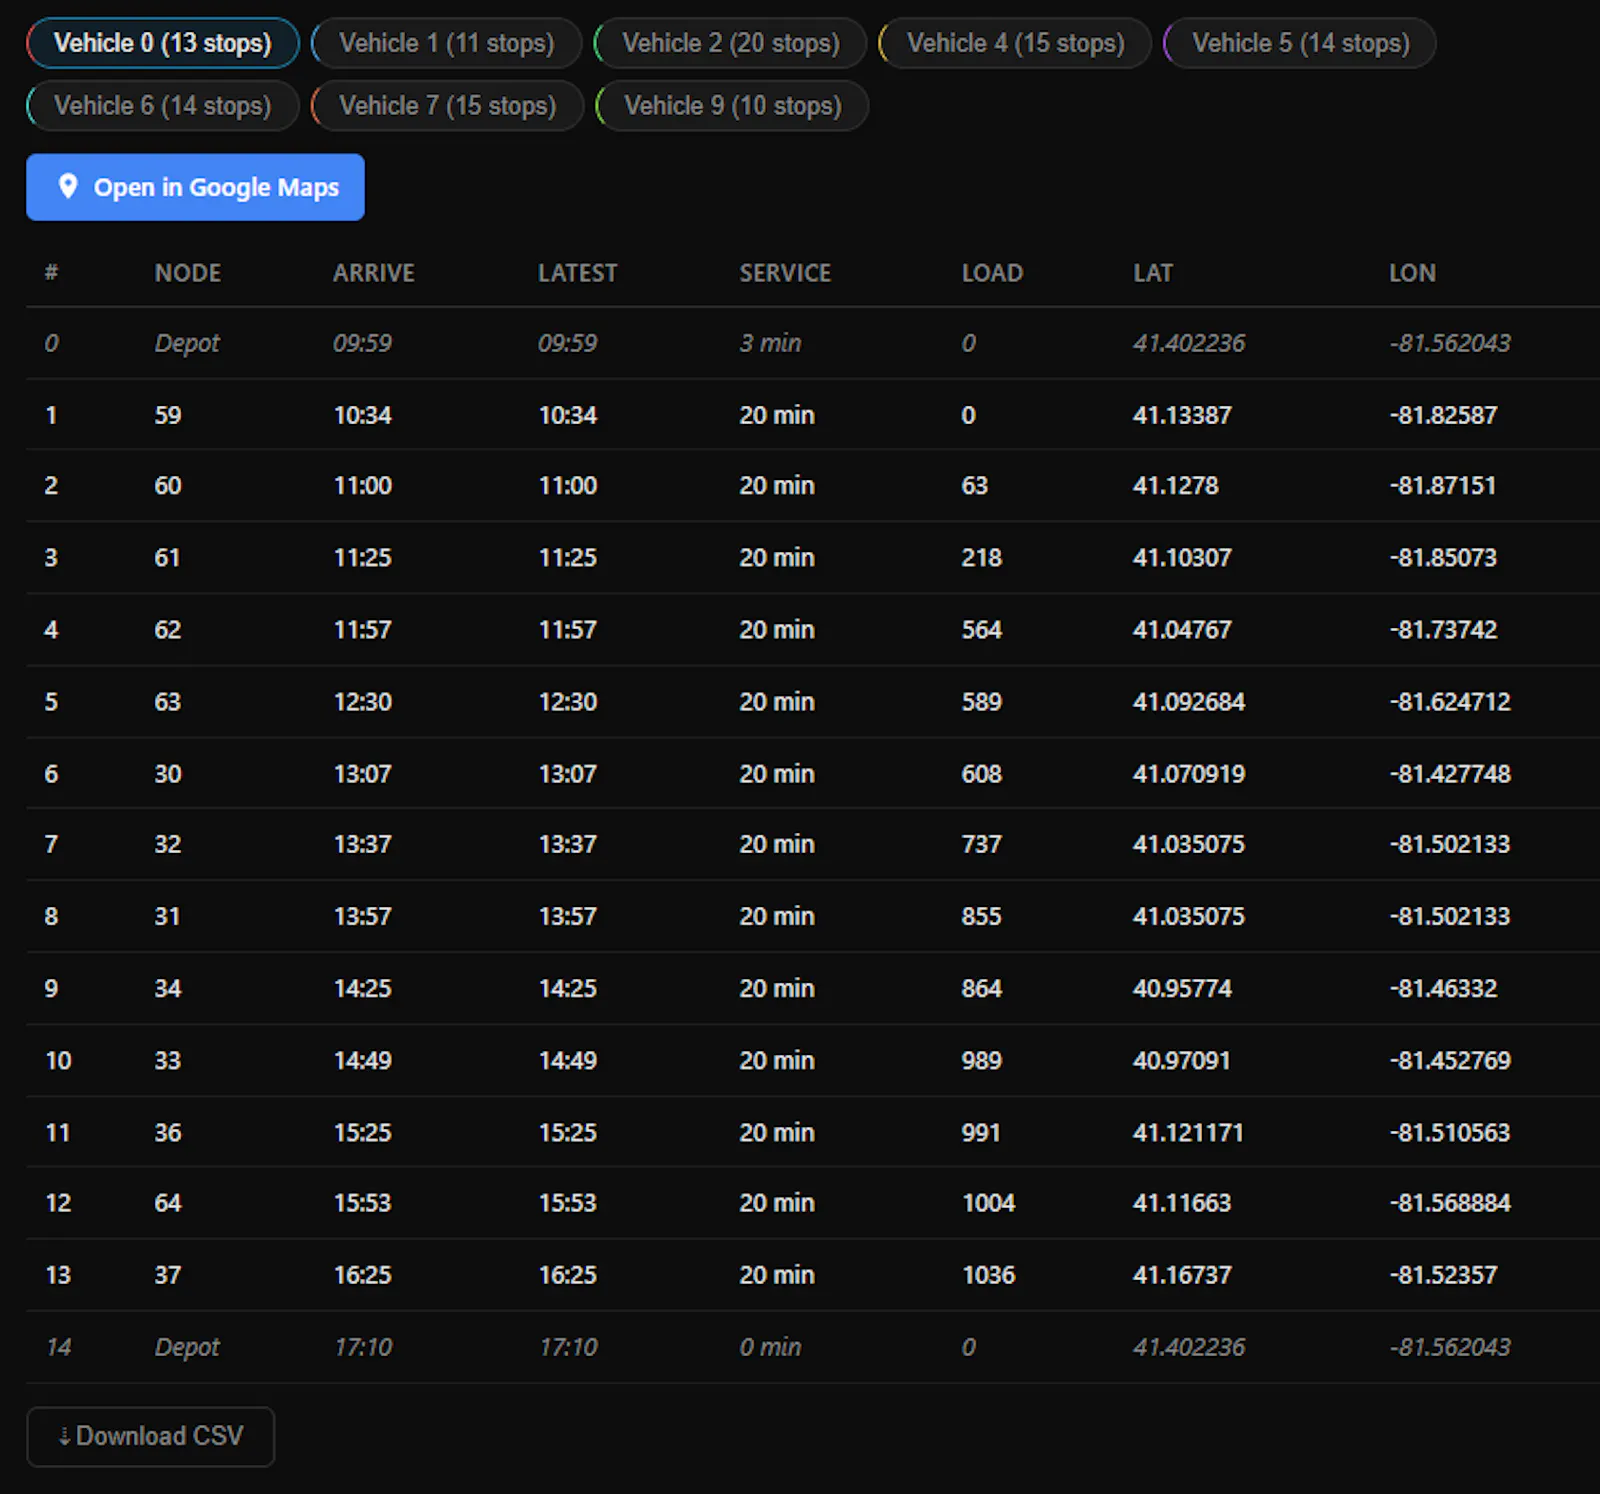The image size is (1600, 1494).
Task: Show Vehicle 4 (15 stops) route
Action: (x=1015, y=43)
